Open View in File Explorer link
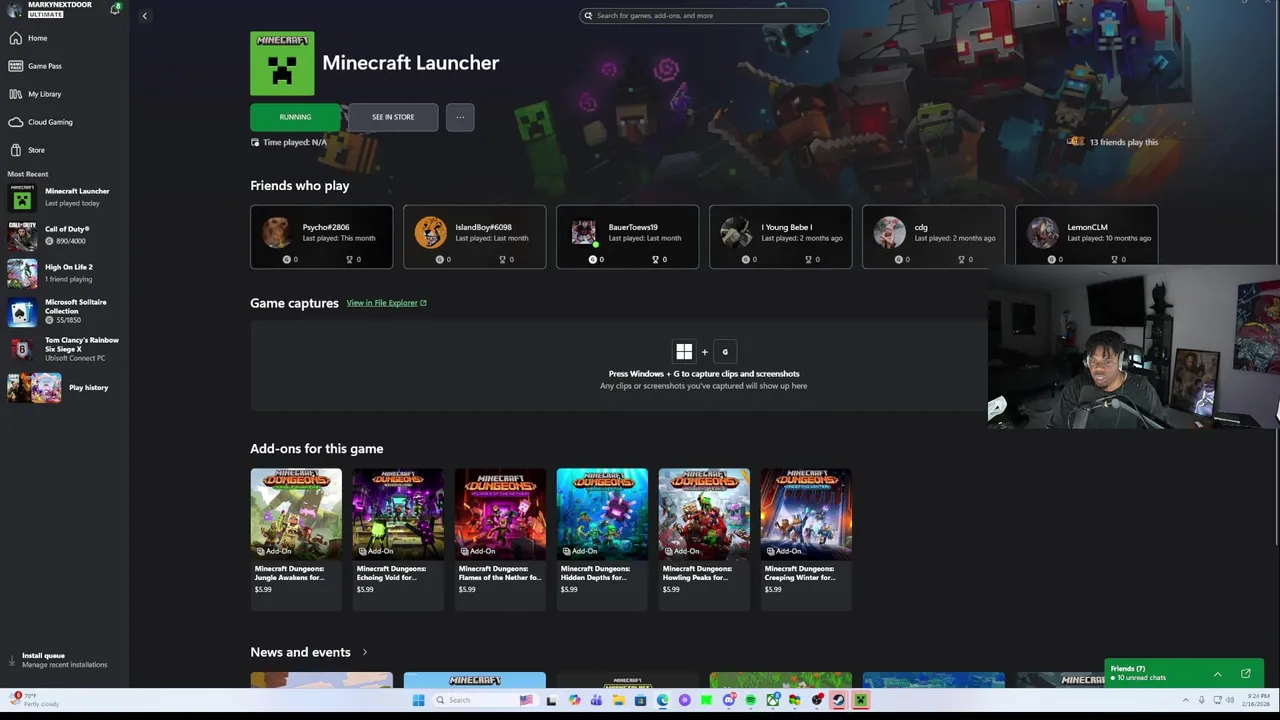 386,303
